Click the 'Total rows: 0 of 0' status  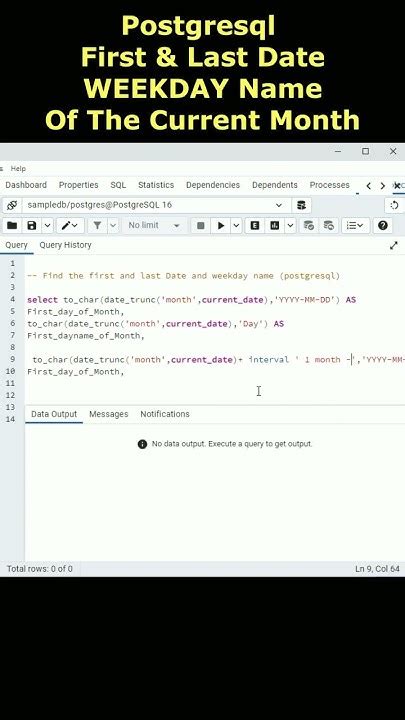coord(39,569)
